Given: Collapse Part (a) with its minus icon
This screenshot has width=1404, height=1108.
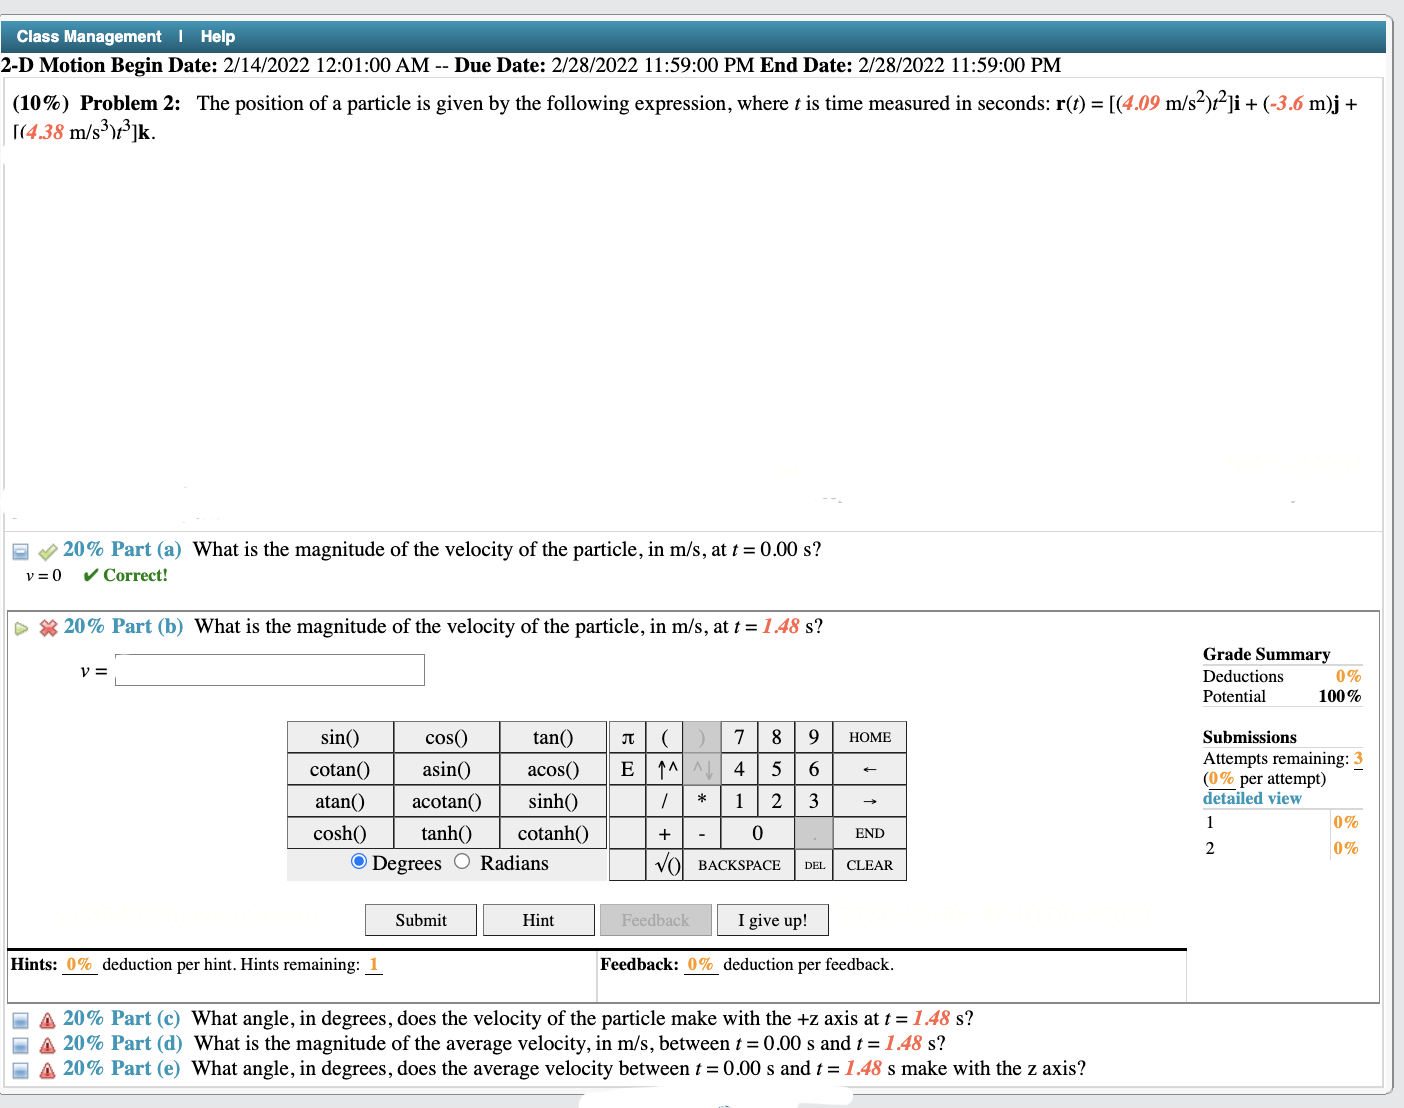Looking at the screenshot, I should click(20, 552).
